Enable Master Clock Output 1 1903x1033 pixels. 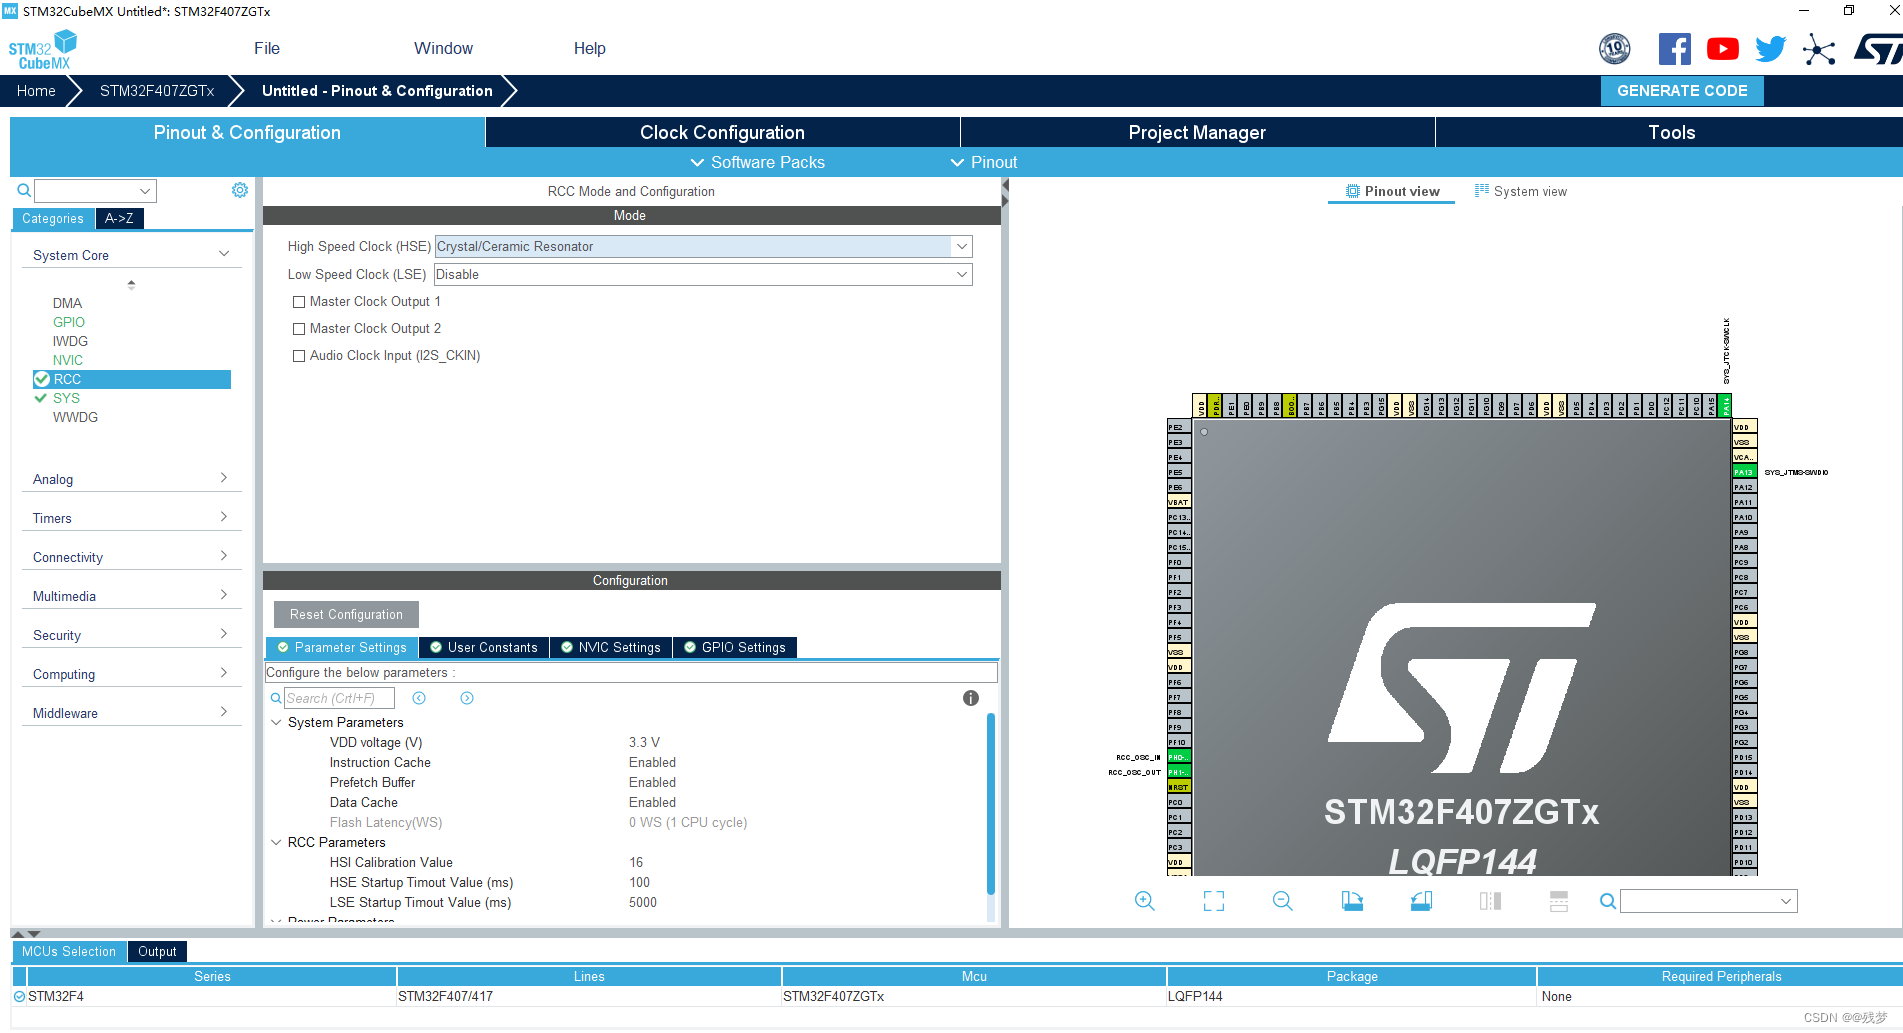(298, 302)
